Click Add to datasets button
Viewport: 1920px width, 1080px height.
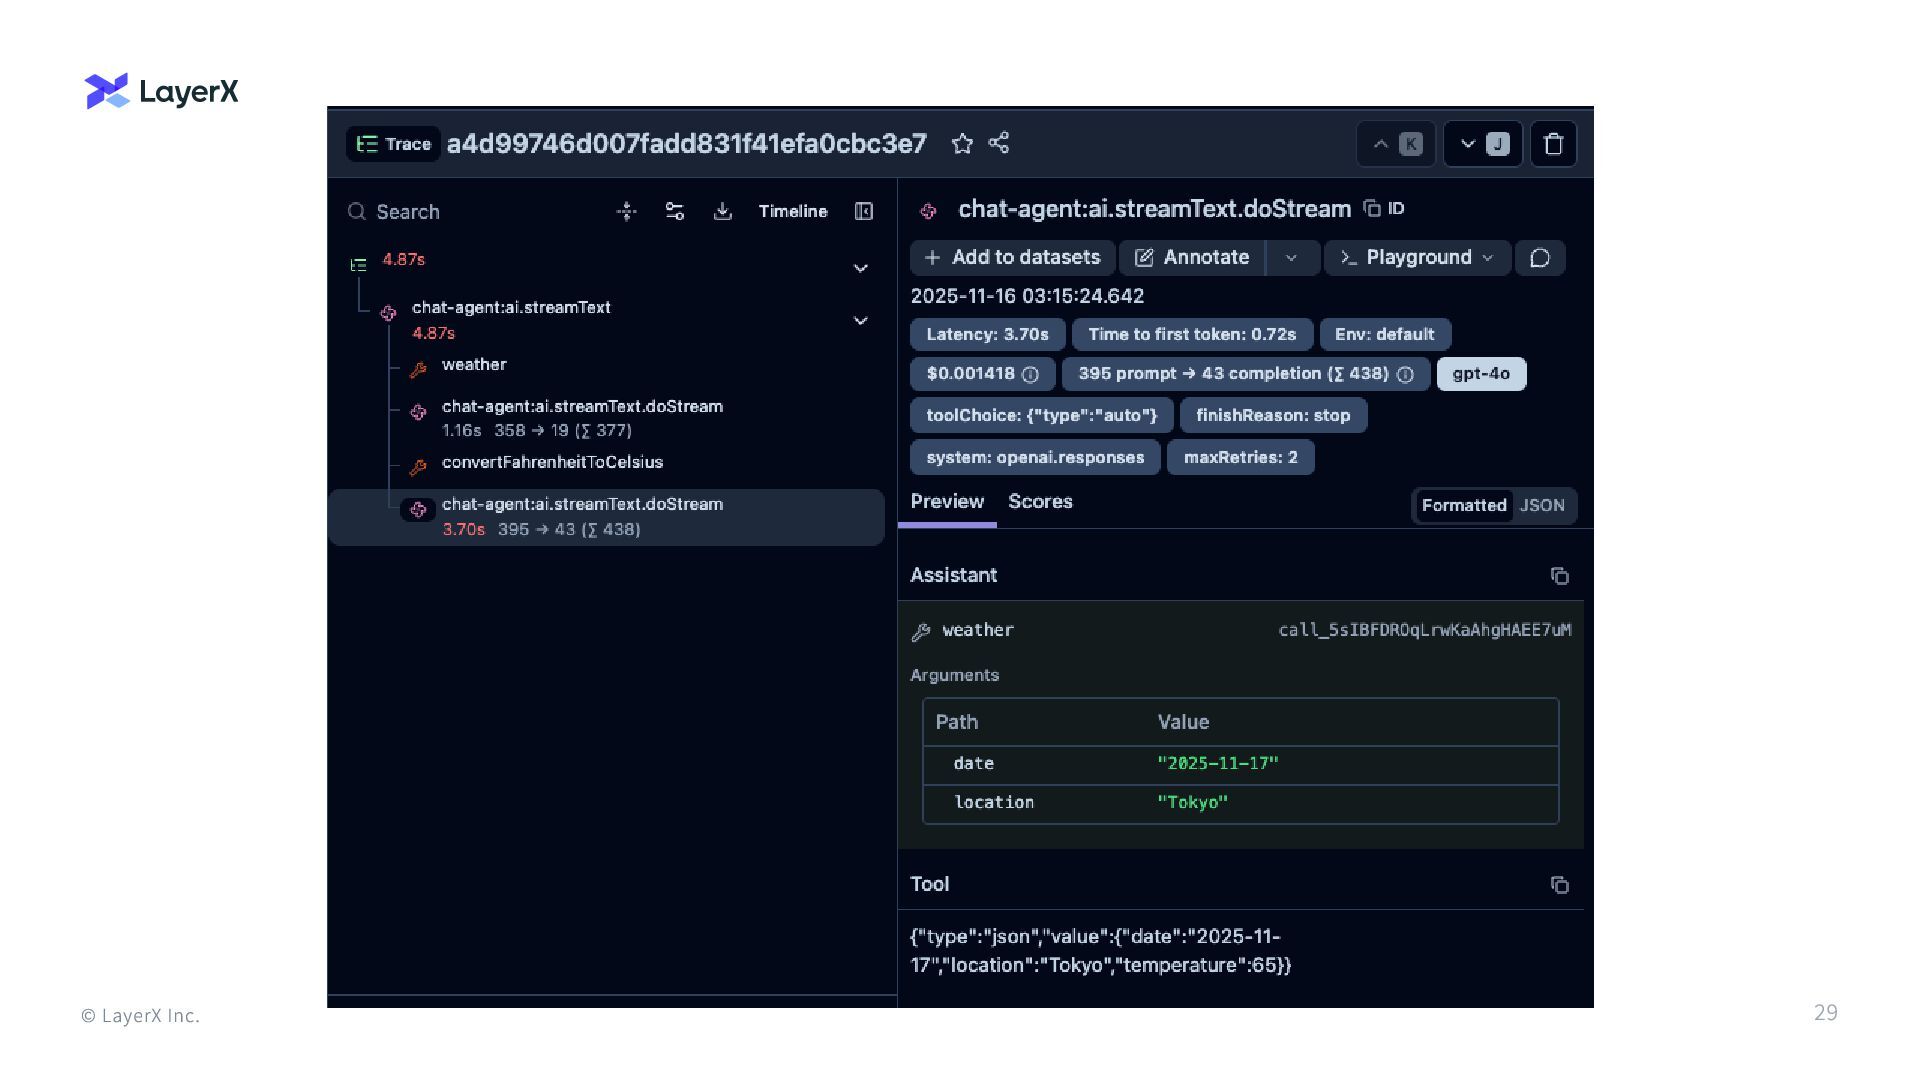pos(1012,258)
